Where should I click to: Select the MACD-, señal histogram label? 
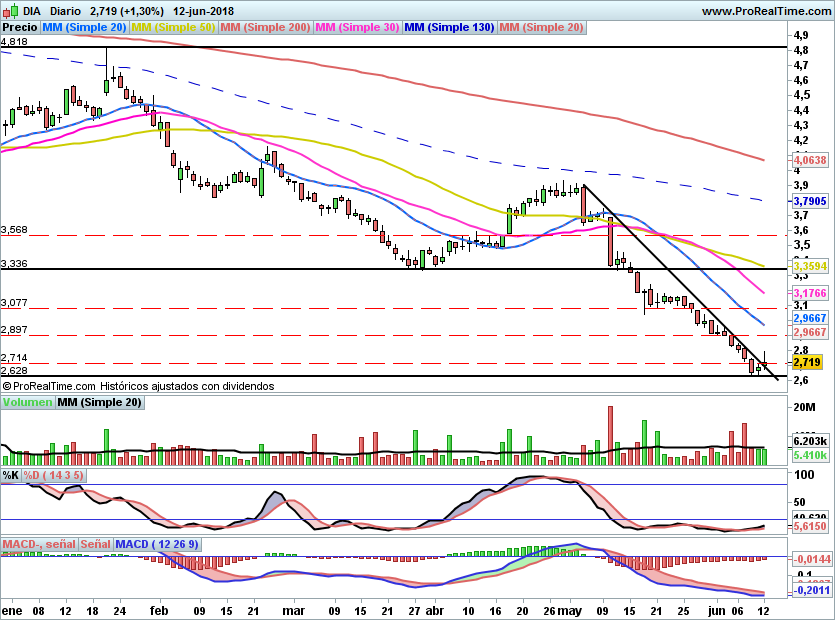pyautogui.click(x=39, y=544)
